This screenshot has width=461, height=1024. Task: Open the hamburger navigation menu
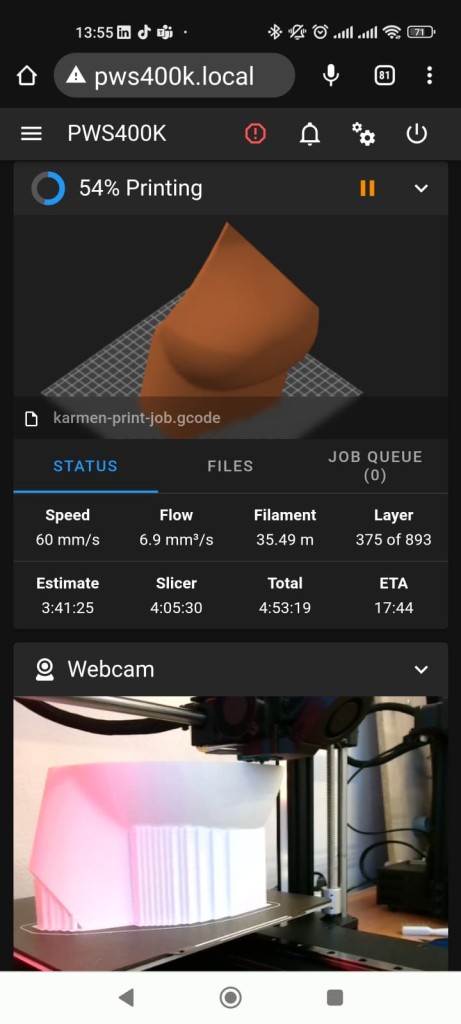[x=31, y=134]
